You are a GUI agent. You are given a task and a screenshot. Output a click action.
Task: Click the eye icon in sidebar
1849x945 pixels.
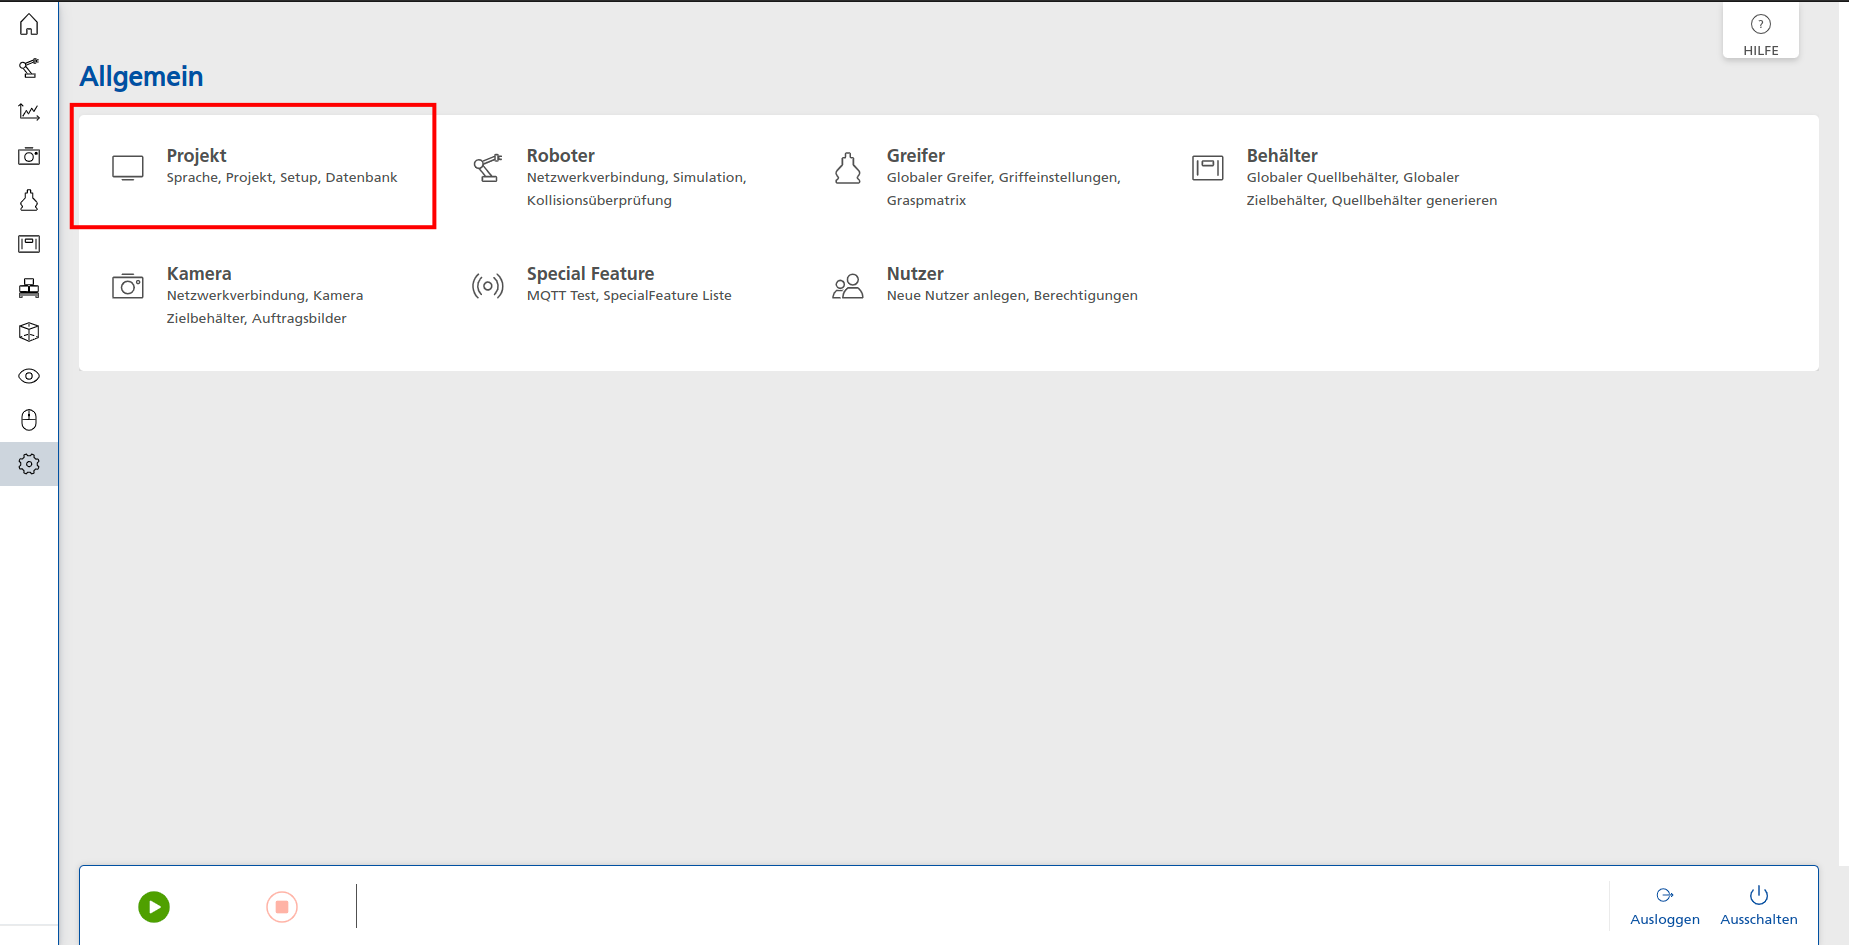pyautogui.click(x=29, y=376)
